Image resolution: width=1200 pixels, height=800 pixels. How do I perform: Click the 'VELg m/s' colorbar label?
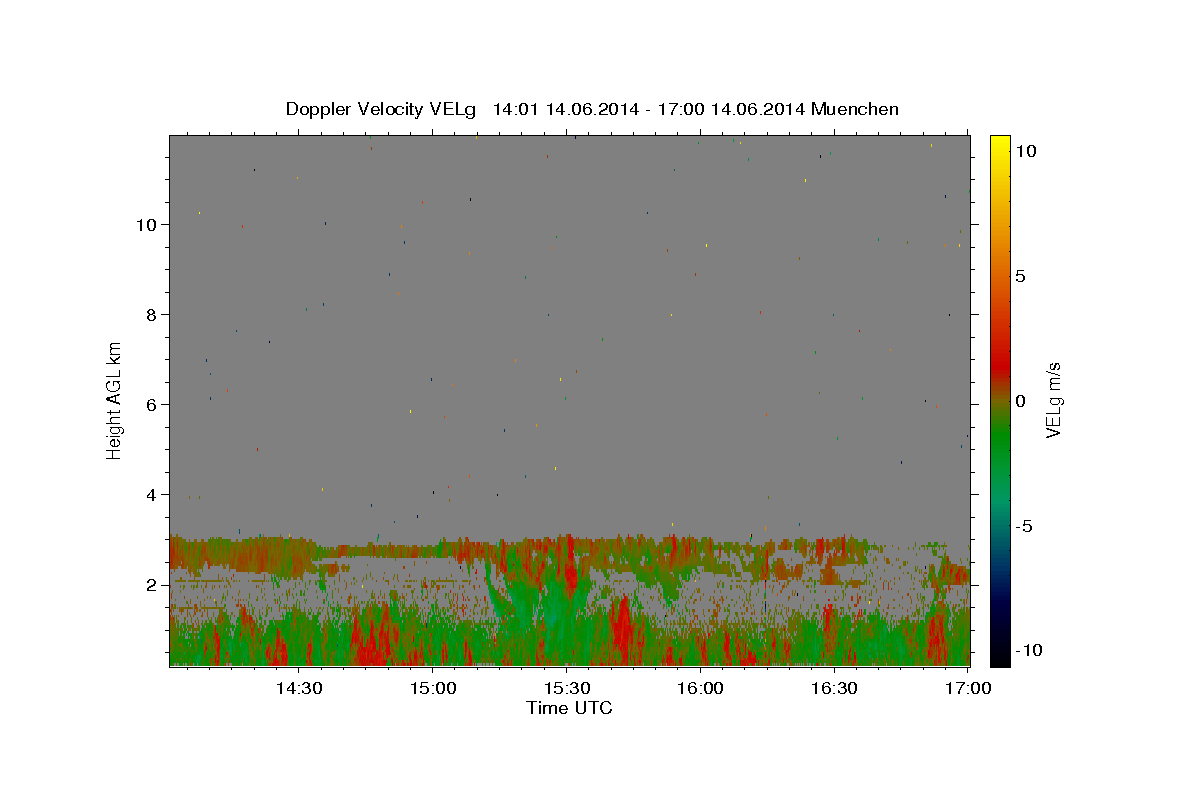coord(1053,399)
